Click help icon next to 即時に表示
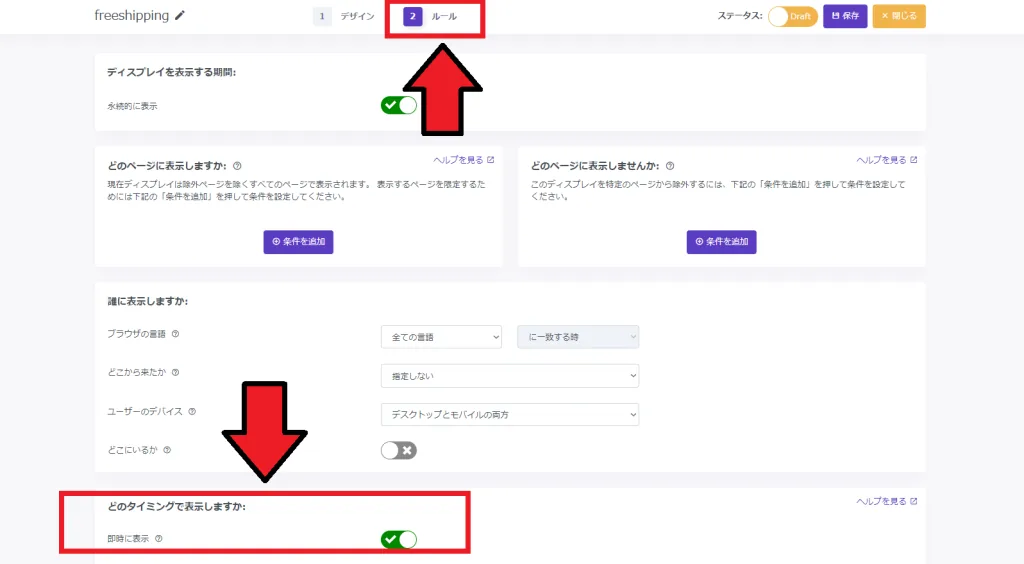 point(159,539)
